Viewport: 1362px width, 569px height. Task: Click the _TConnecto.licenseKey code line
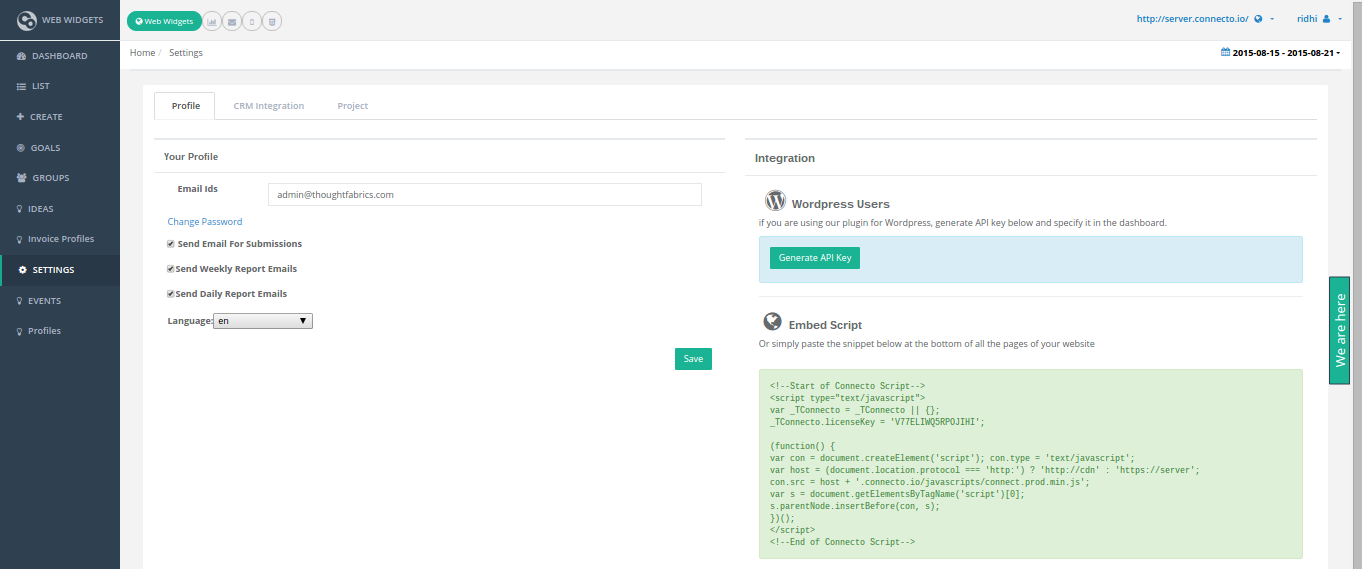point(877,422)
